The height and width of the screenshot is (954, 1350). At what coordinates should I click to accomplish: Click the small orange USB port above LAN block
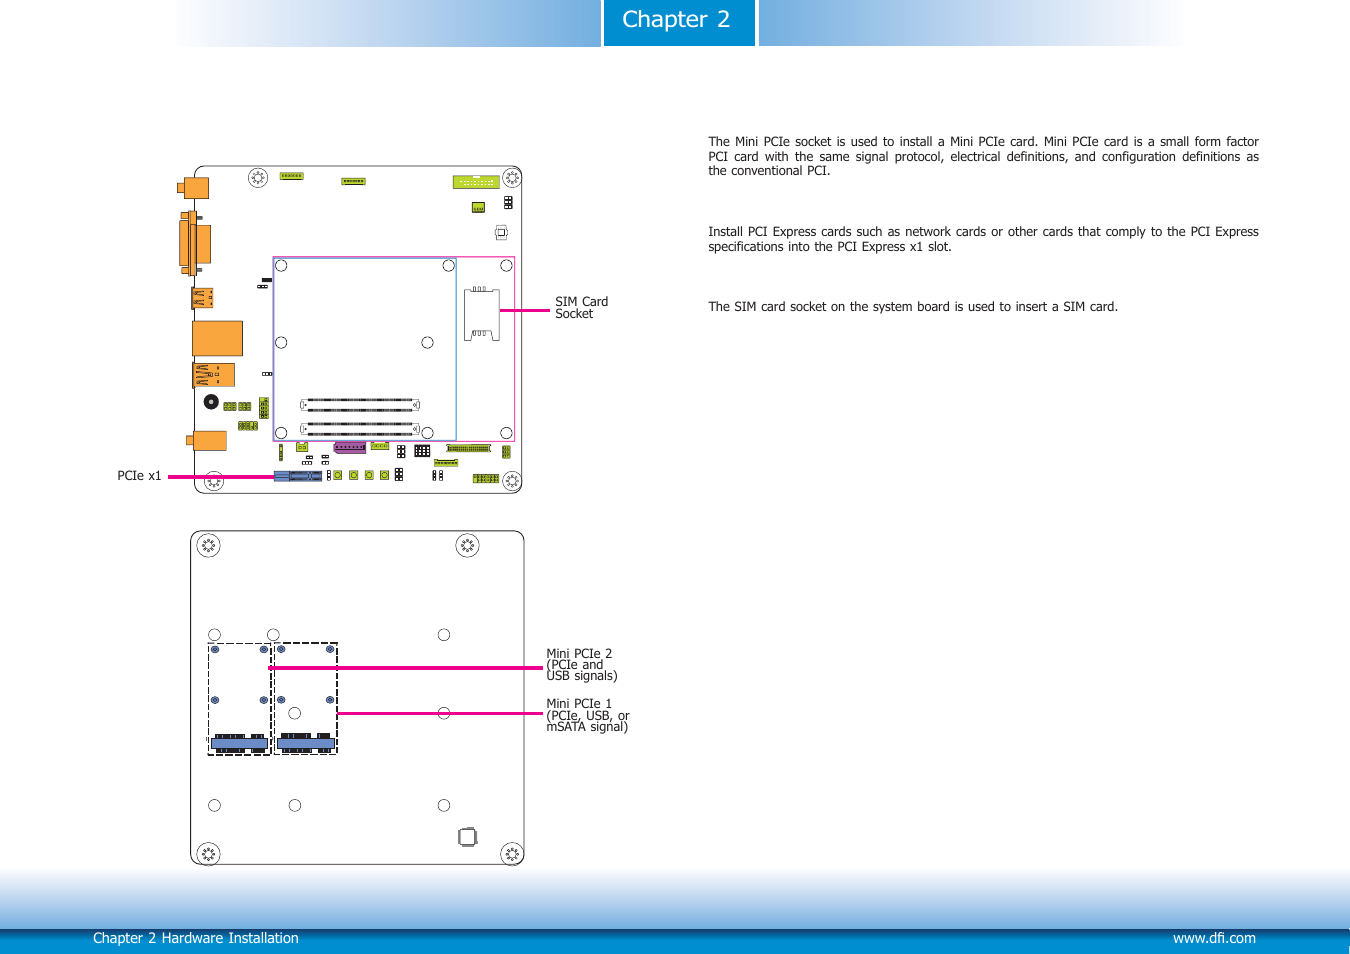[x=202, y=298]
